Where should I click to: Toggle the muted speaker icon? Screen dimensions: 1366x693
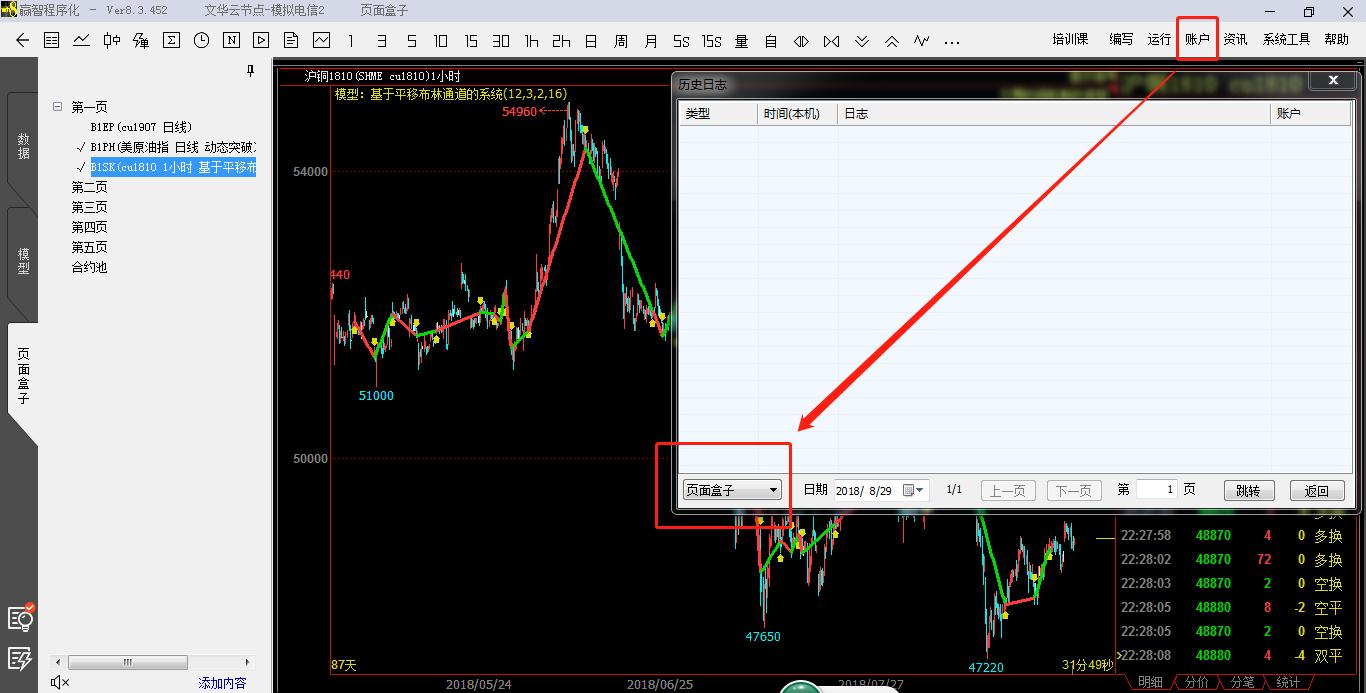59,682
